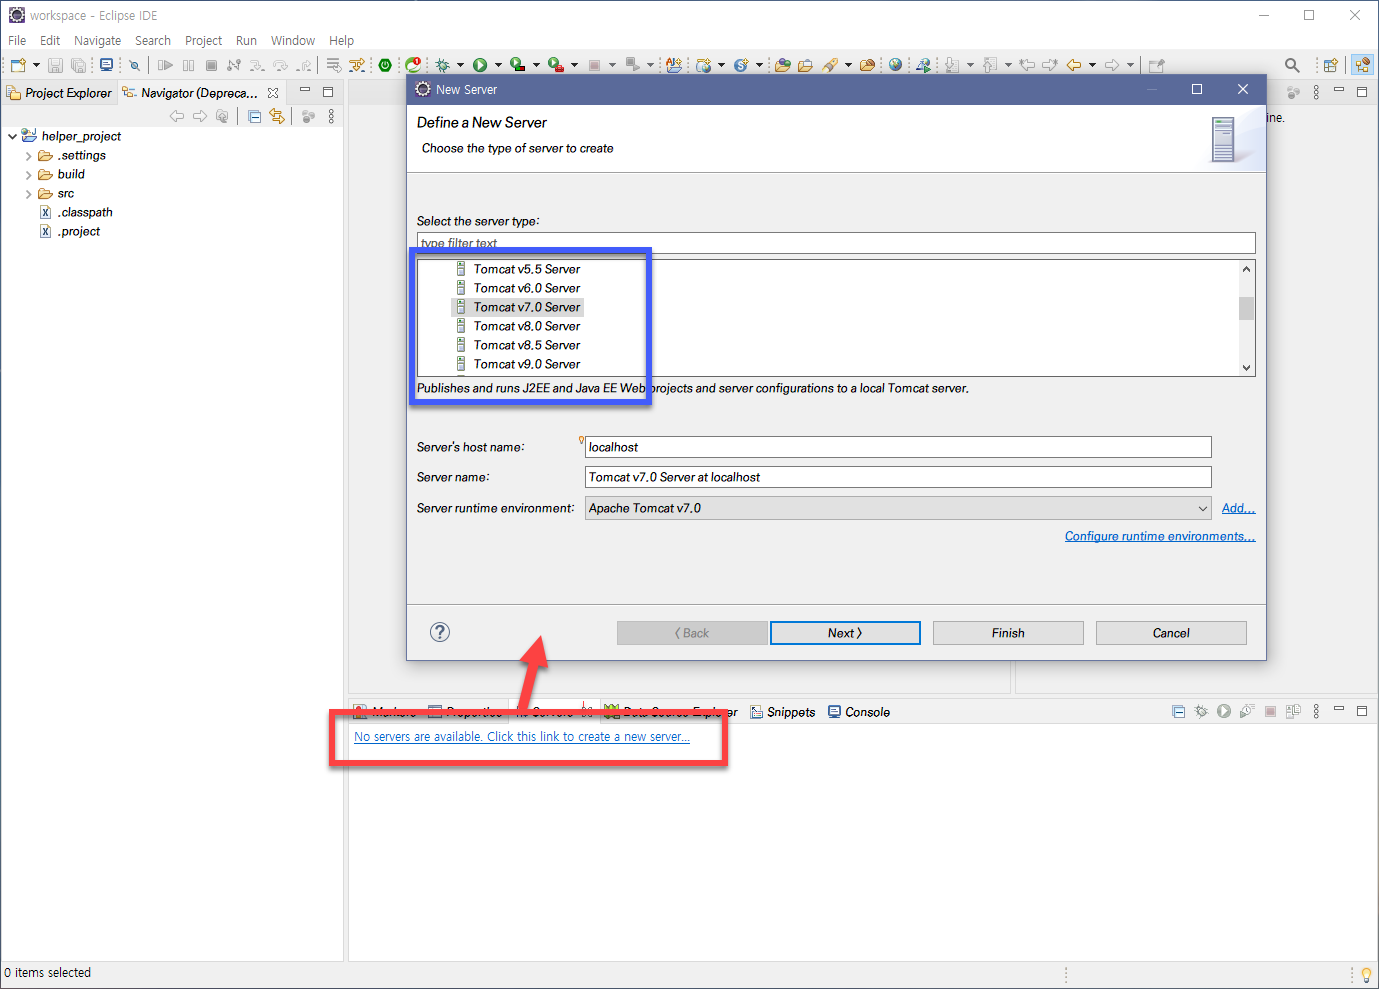Viewport: 1379px width, 989px height.
Task: Click the Run External Tools toolbar icon
Action: pyautogui.click(x=555, y=65)
